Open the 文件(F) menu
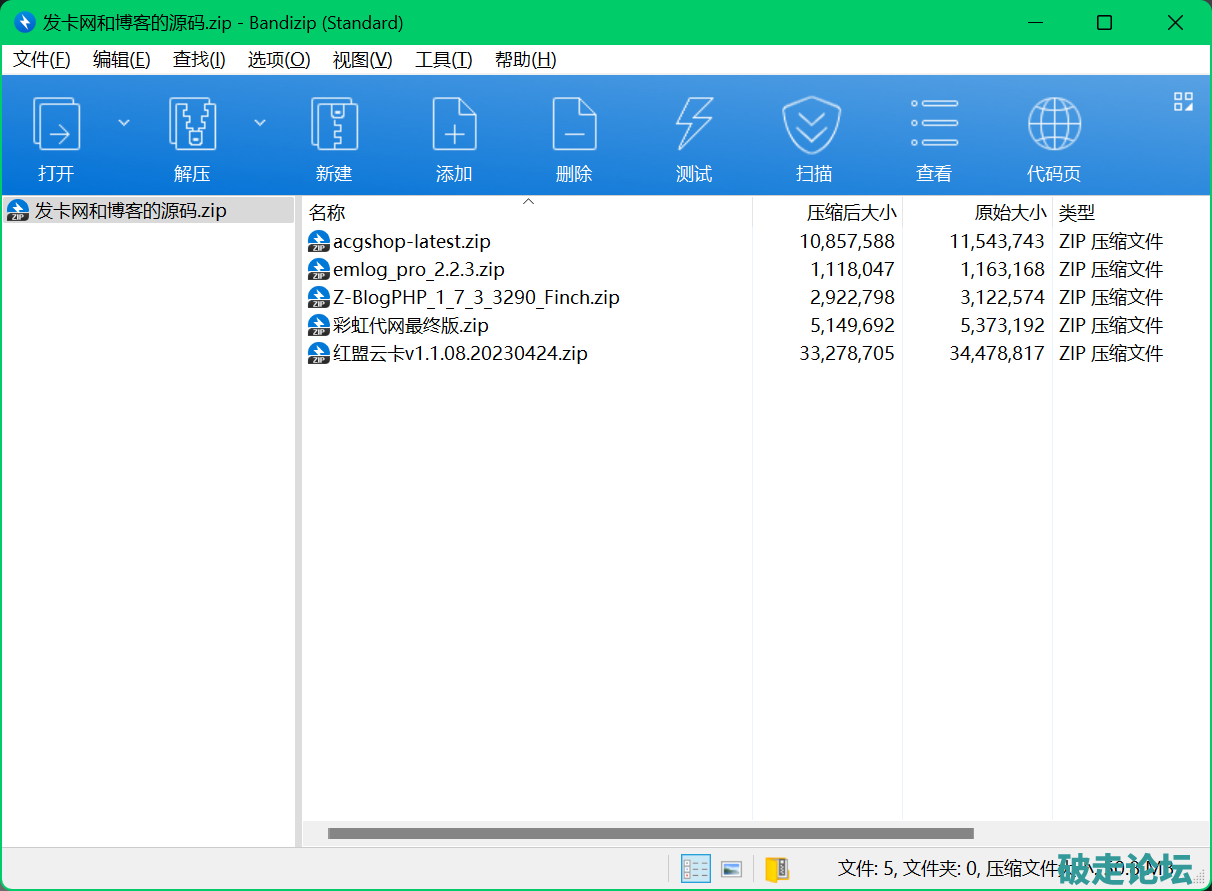Image resolution: width=1212 pixels, height=891 pixels. 42,60
